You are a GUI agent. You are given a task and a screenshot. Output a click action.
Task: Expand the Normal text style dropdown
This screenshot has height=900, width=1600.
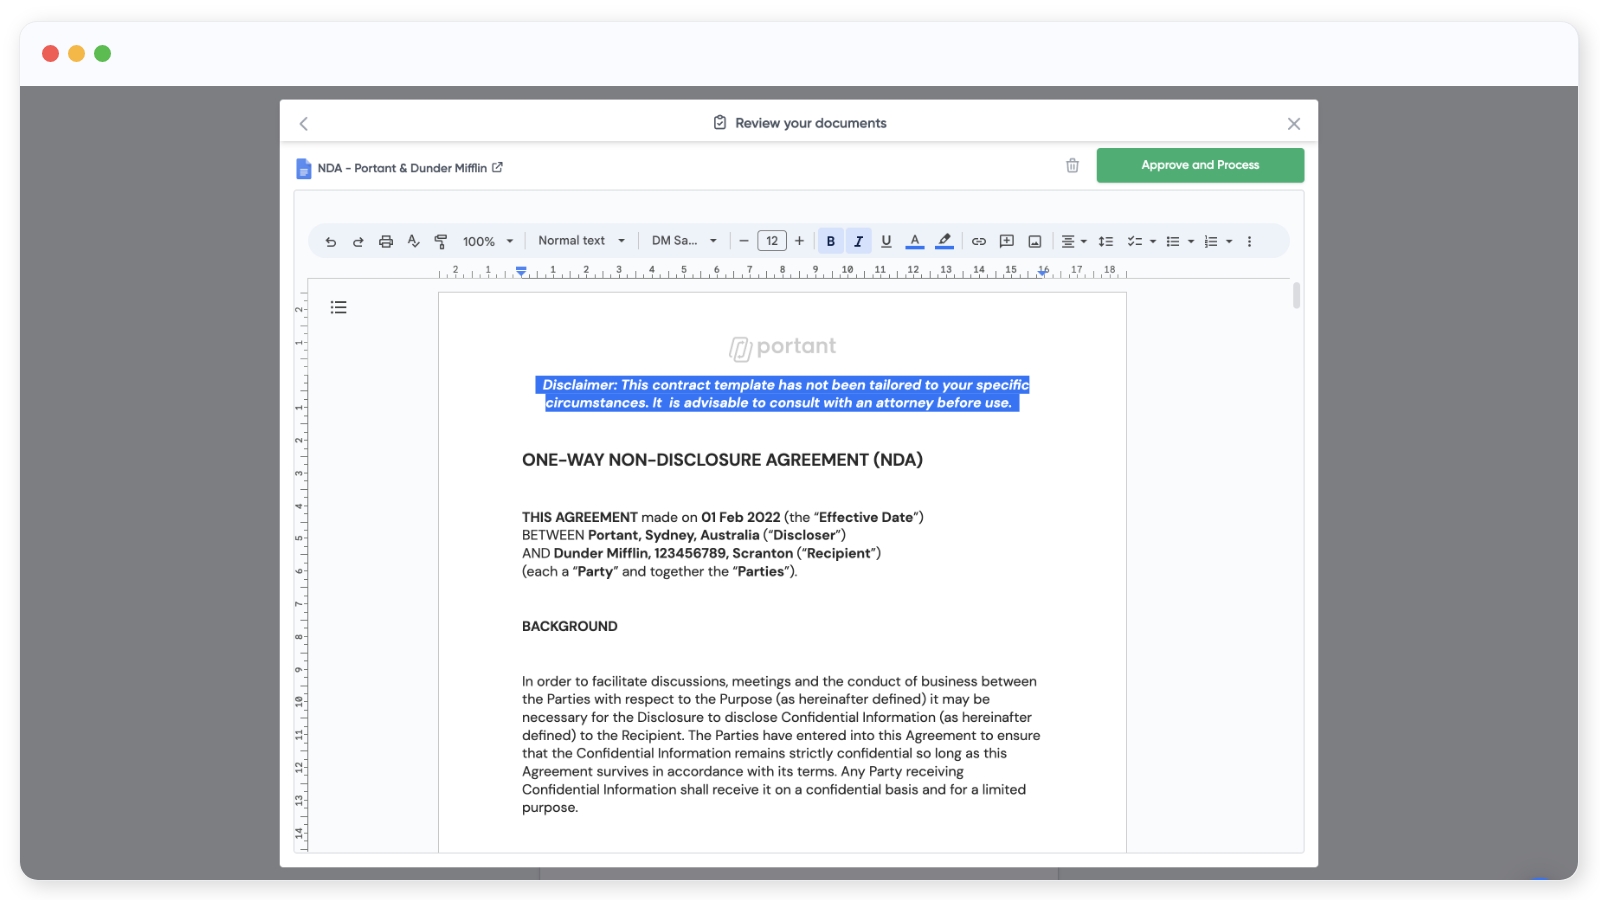click(x=581, y=241)
